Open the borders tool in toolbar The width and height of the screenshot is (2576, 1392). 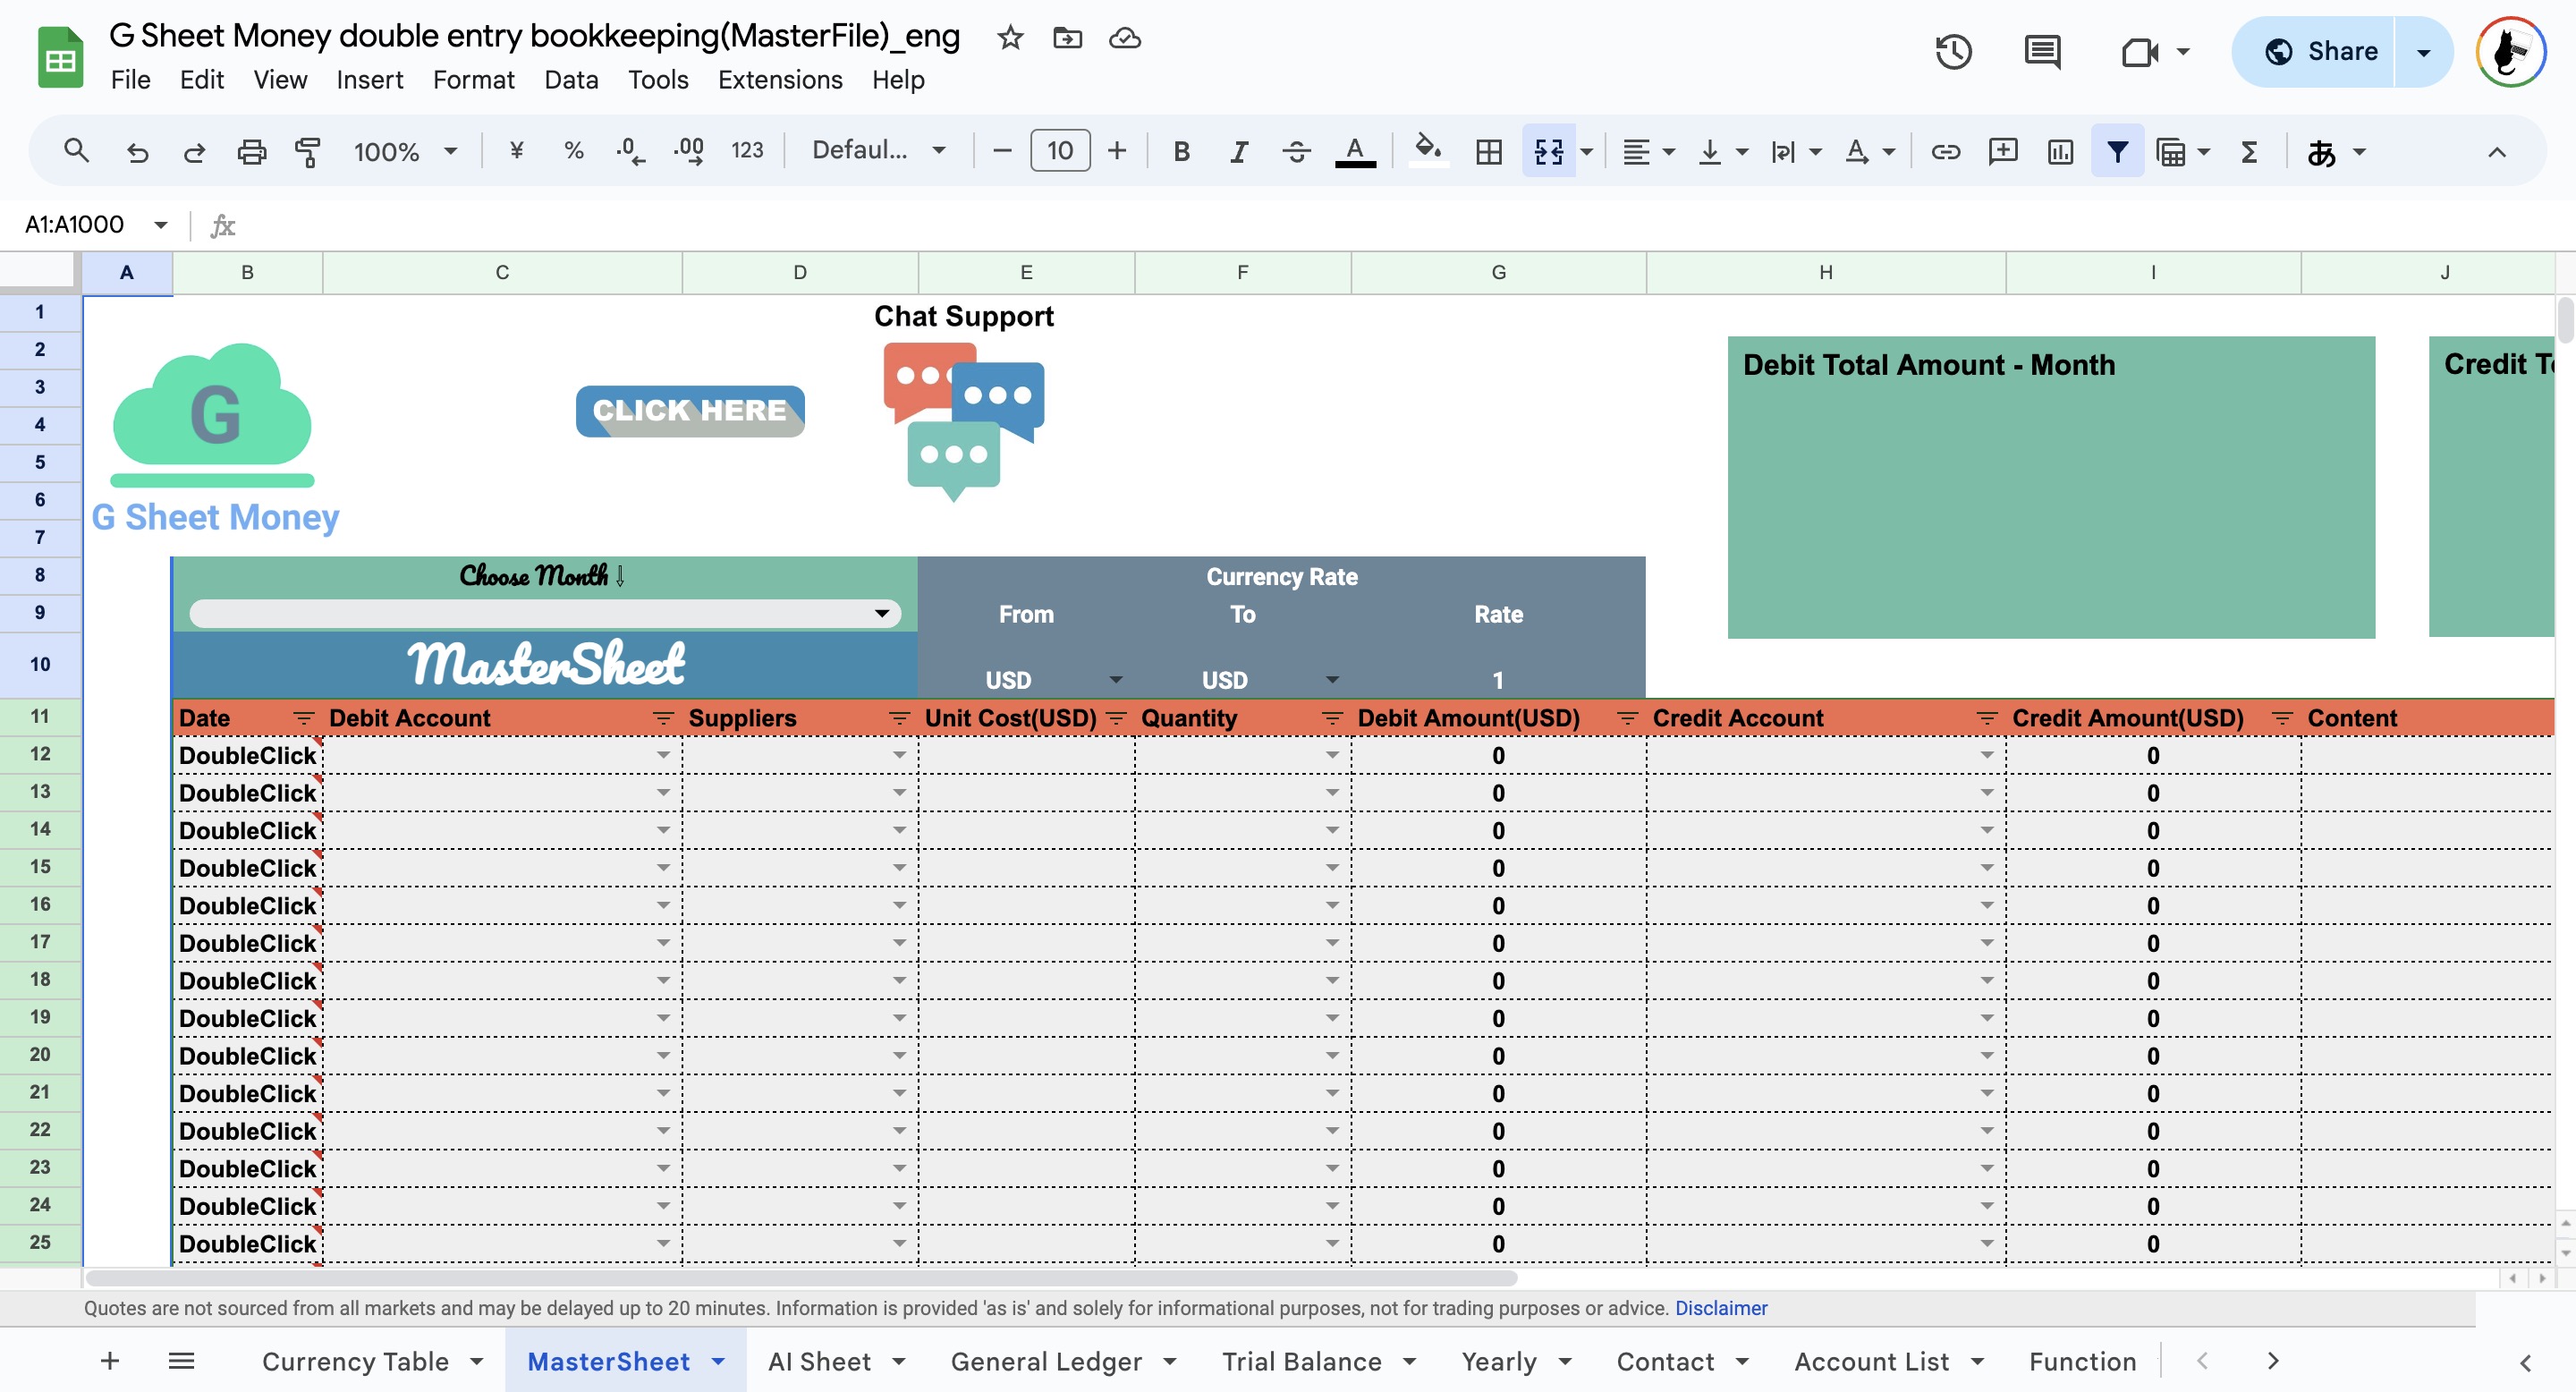pyautogui.click(x=1488, y=151)
